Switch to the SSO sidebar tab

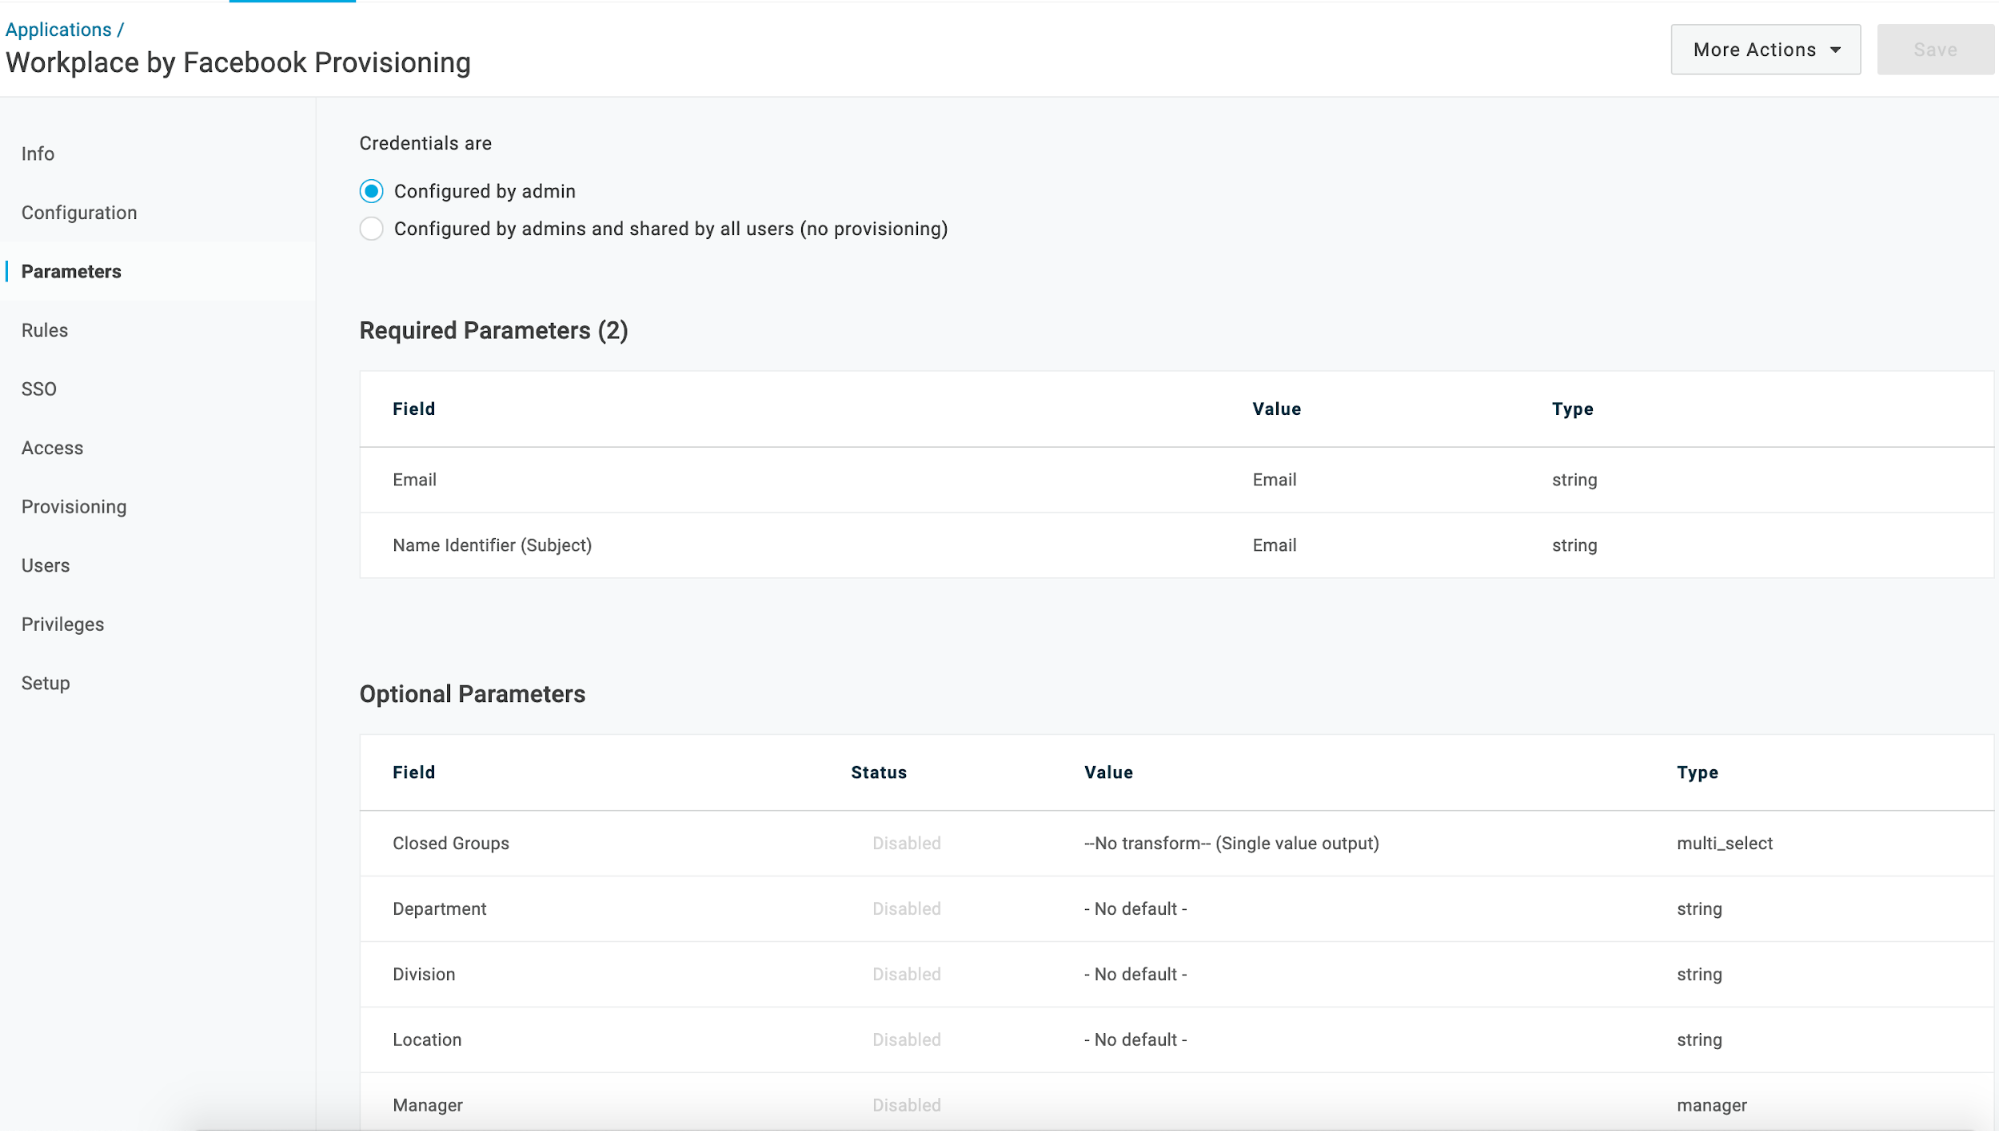(x=39, y=390)
